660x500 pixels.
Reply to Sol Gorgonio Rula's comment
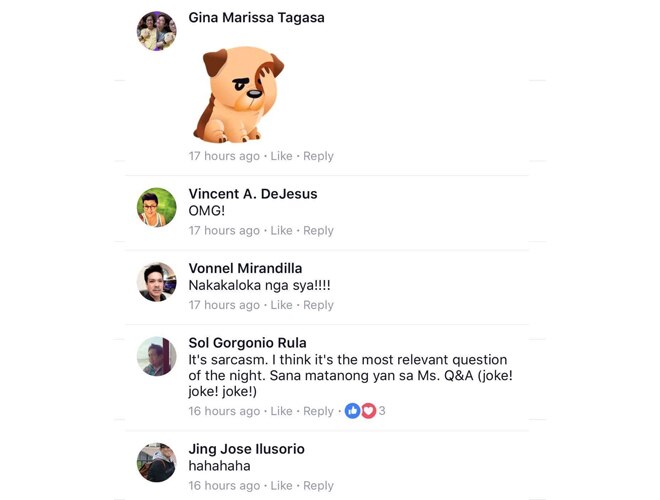pos(318,411)
